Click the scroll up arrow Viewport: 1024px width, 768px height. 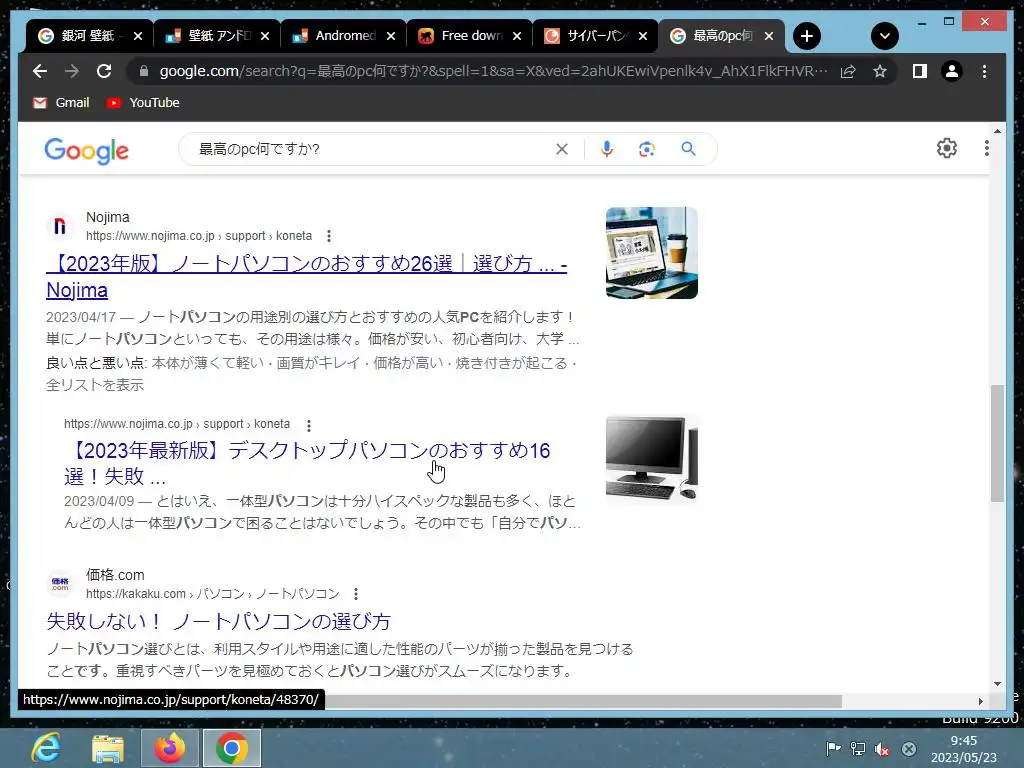pyautogui.click(x=997, y=130)
